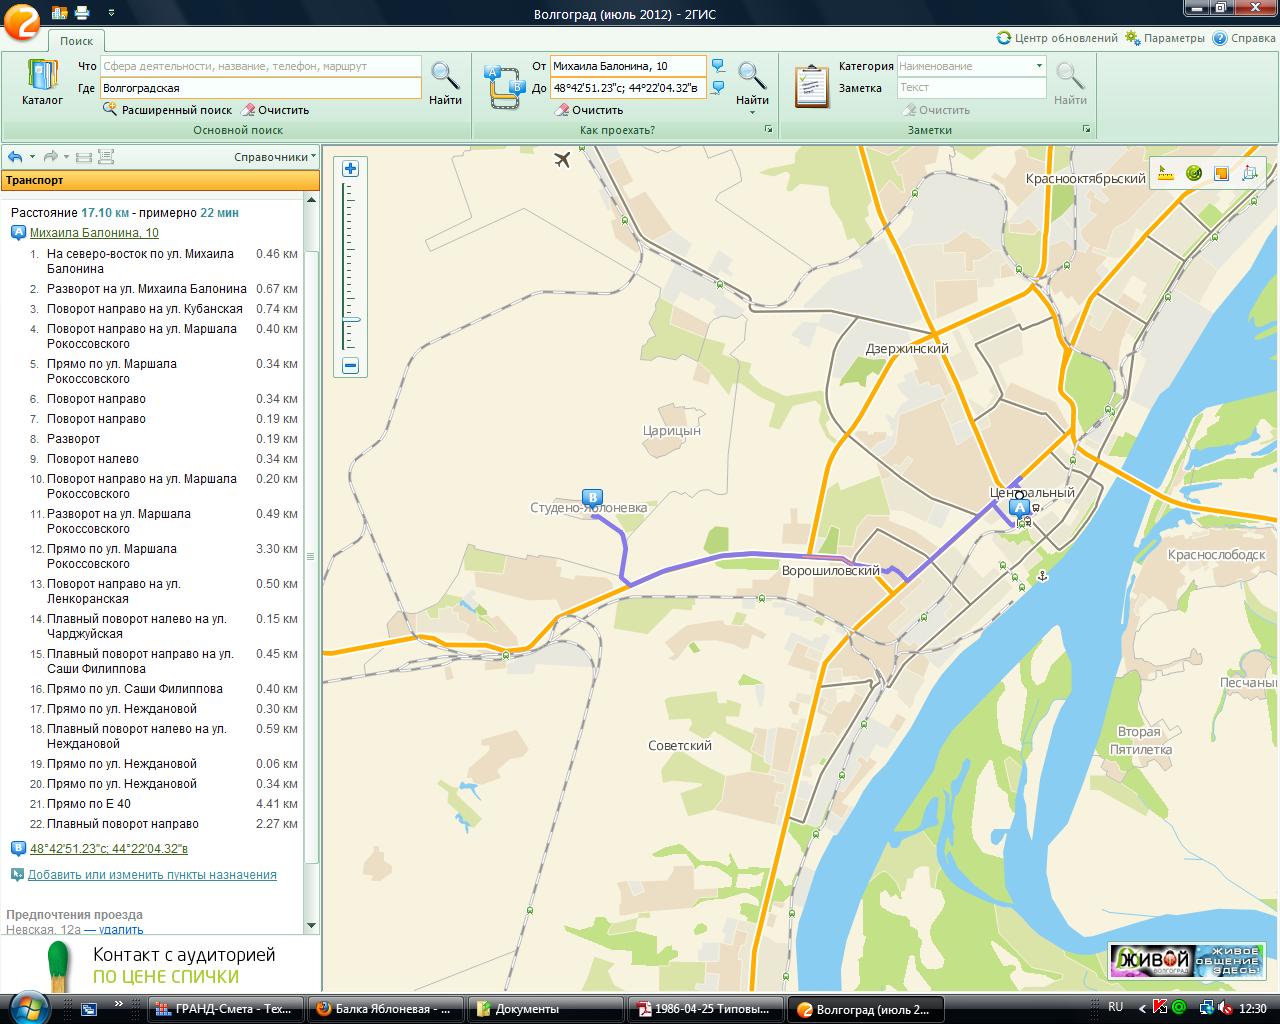
Task: Expand the Категория combo box
Action: click(x=1039, y=66)
